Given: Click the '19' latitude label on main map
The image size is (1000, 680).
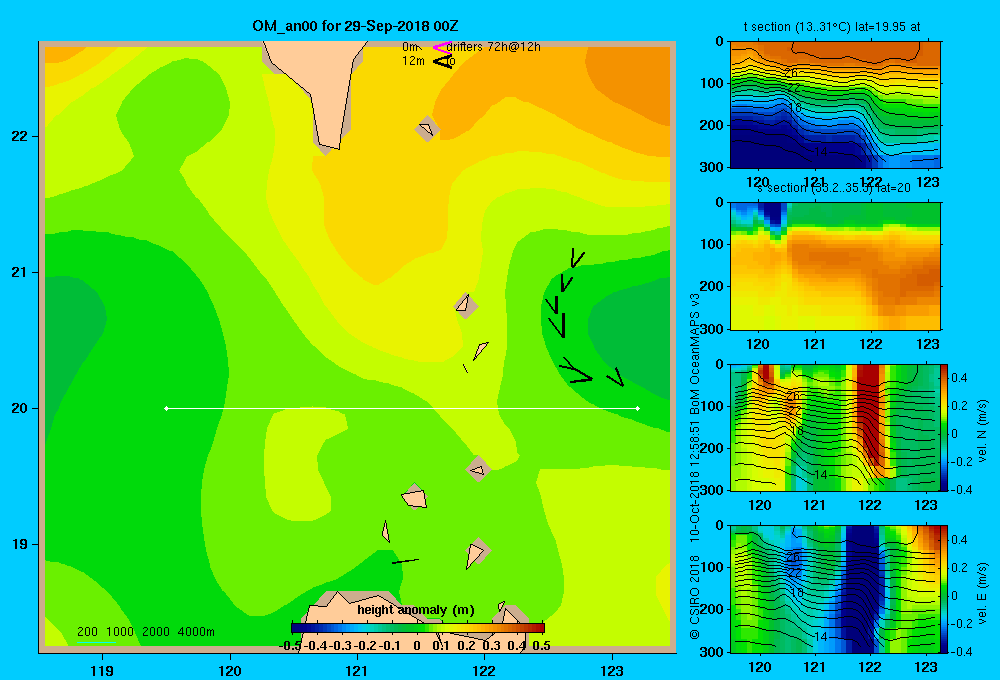Looking at the screenshot, I should [x=20, y=544].
